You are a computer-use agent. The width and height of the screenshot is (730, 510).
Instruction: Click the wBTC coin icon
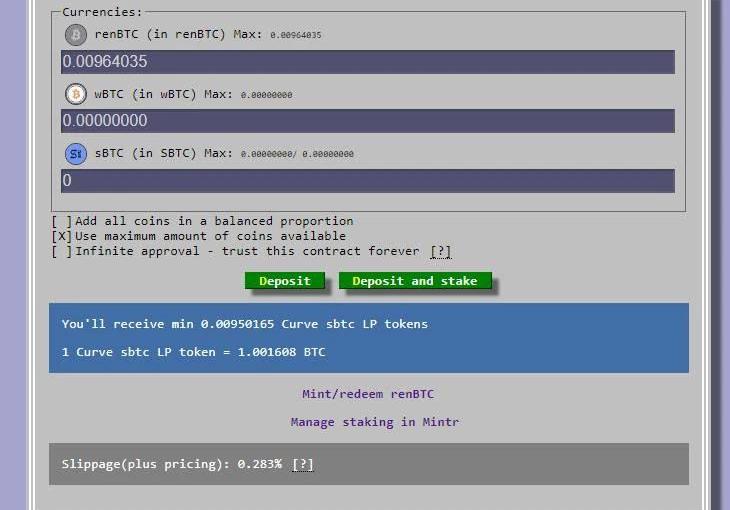coord(75,94)
